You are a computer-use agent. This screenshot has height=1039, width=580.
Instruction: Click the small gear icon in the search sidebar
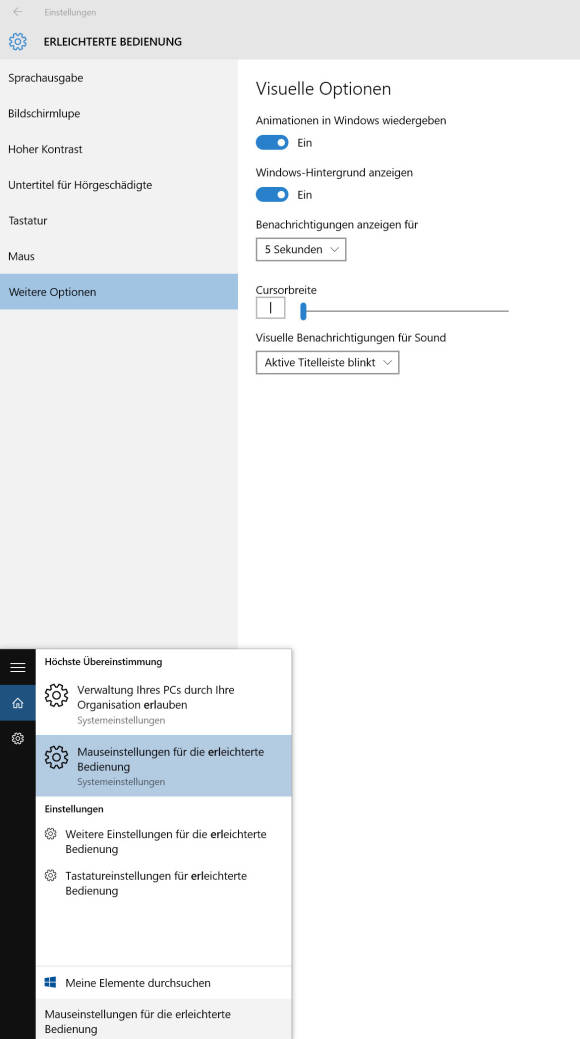coord(18,738)
